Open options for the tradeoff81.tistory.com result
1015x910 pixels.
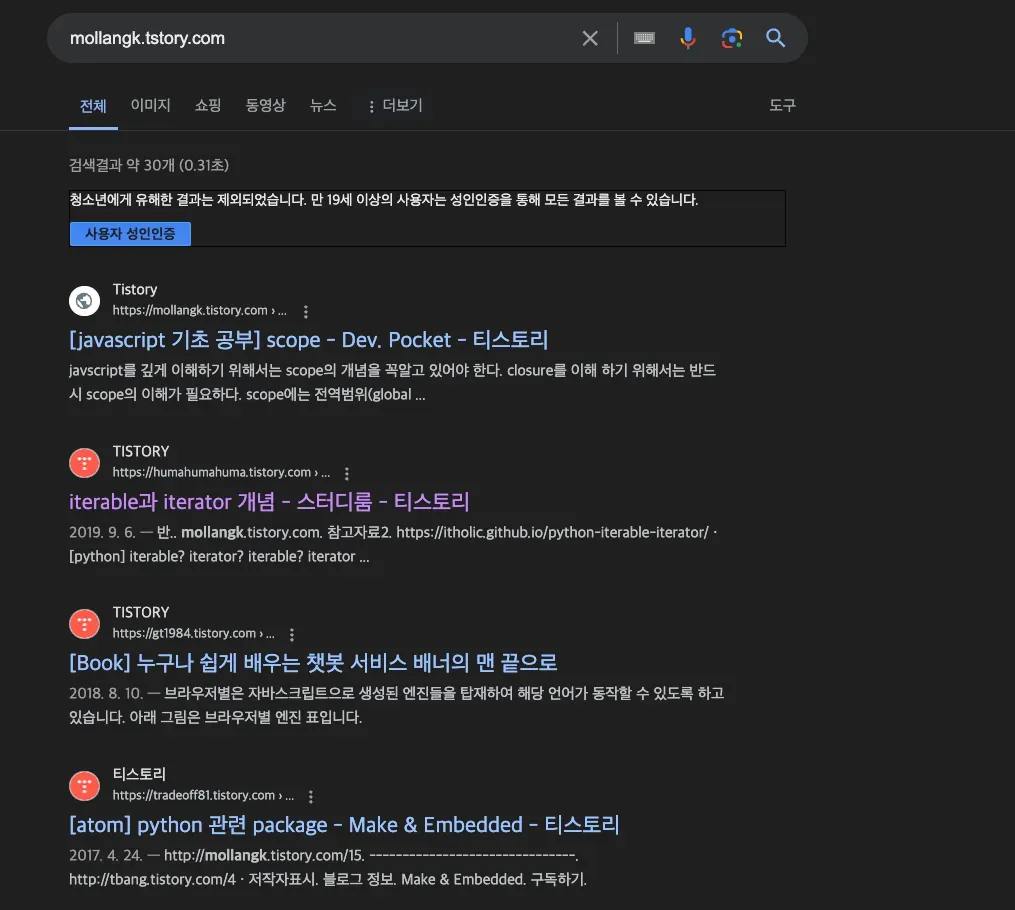click(311, 796)
